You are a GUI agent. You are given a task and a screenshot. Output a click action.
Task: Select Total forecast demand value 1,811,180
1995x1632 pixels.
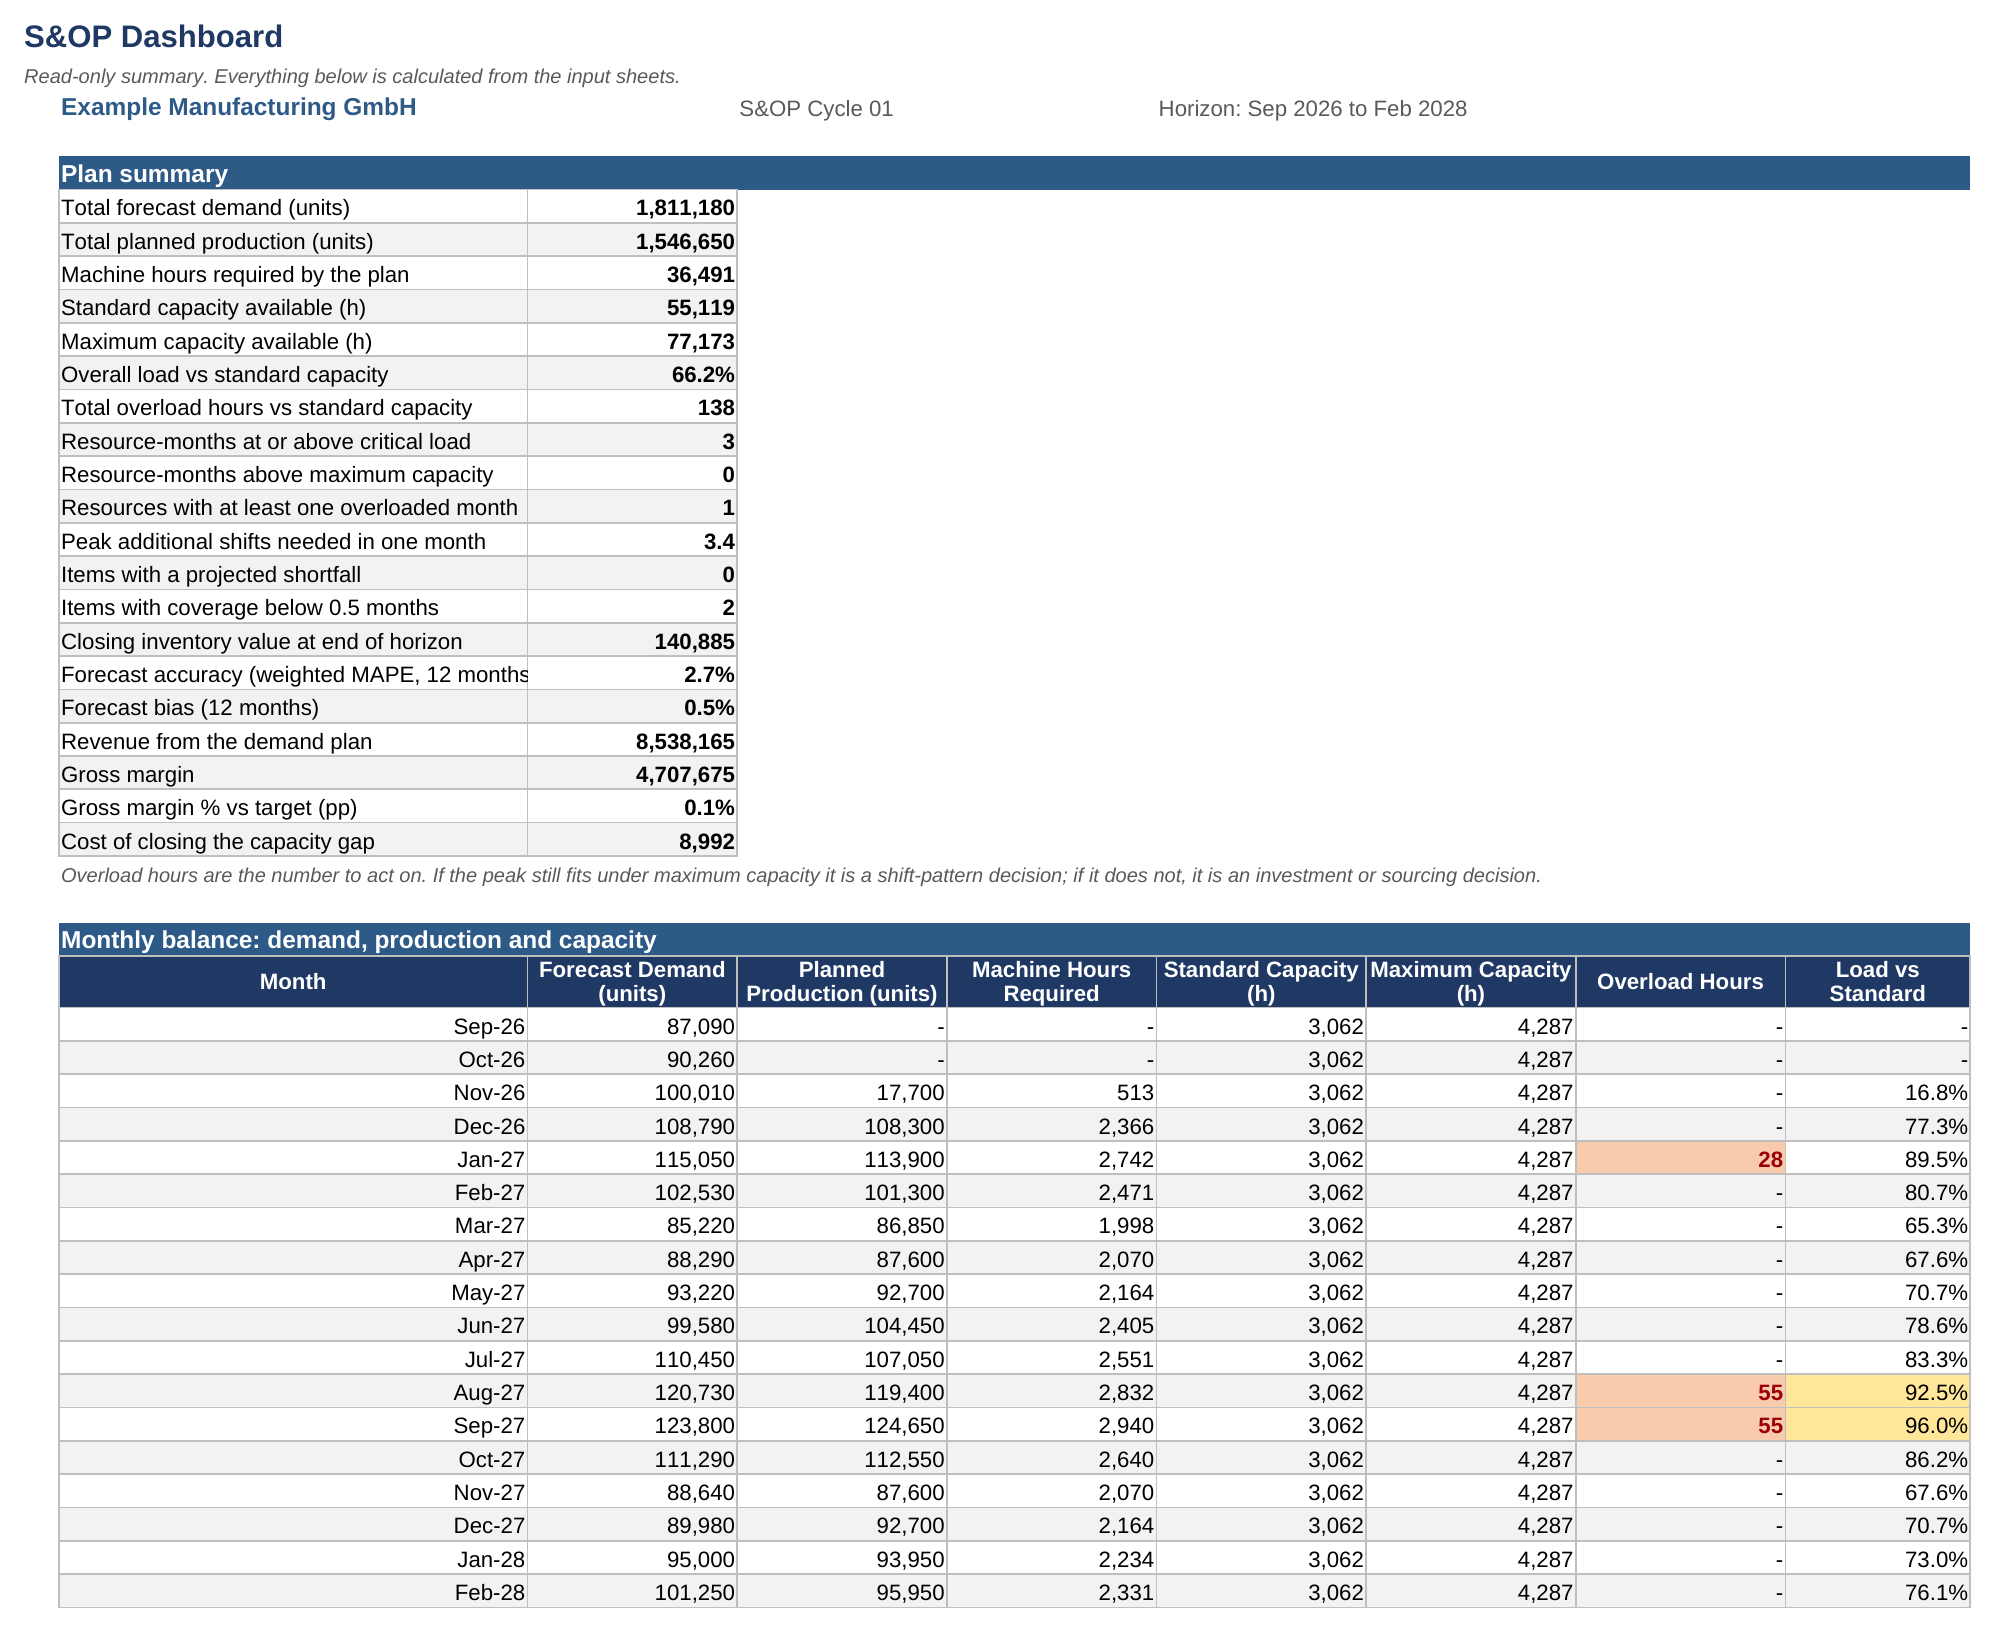point(632,207)
